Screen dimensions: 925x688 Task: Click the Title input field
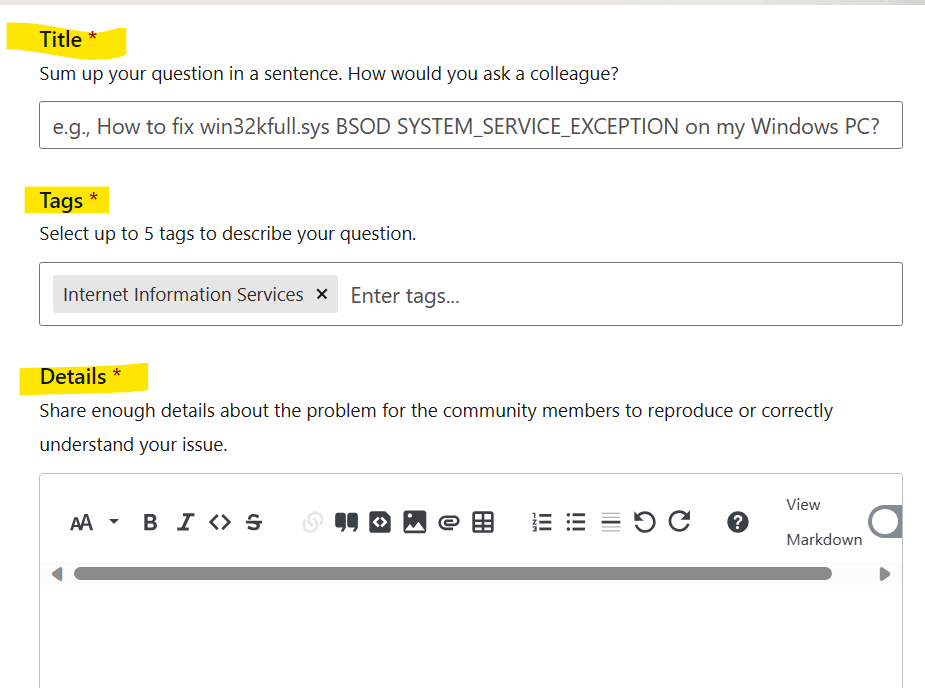coord(471,126)
